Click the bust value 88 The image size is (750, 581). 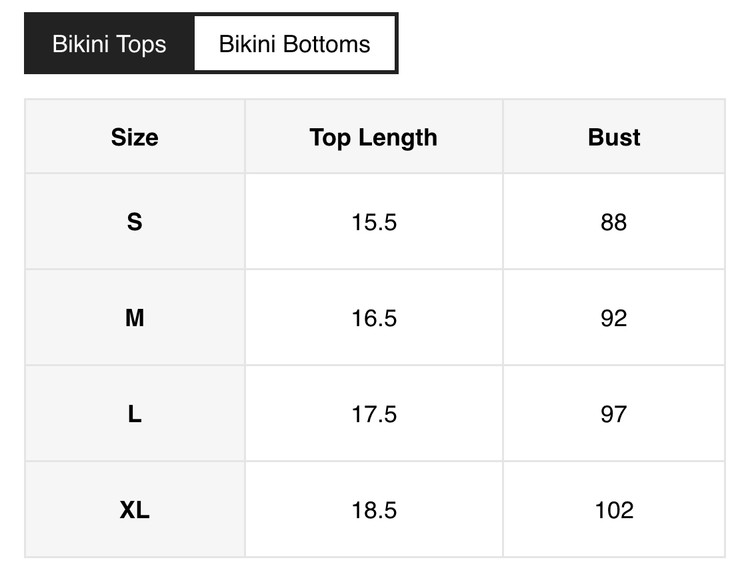pos(614,222)
